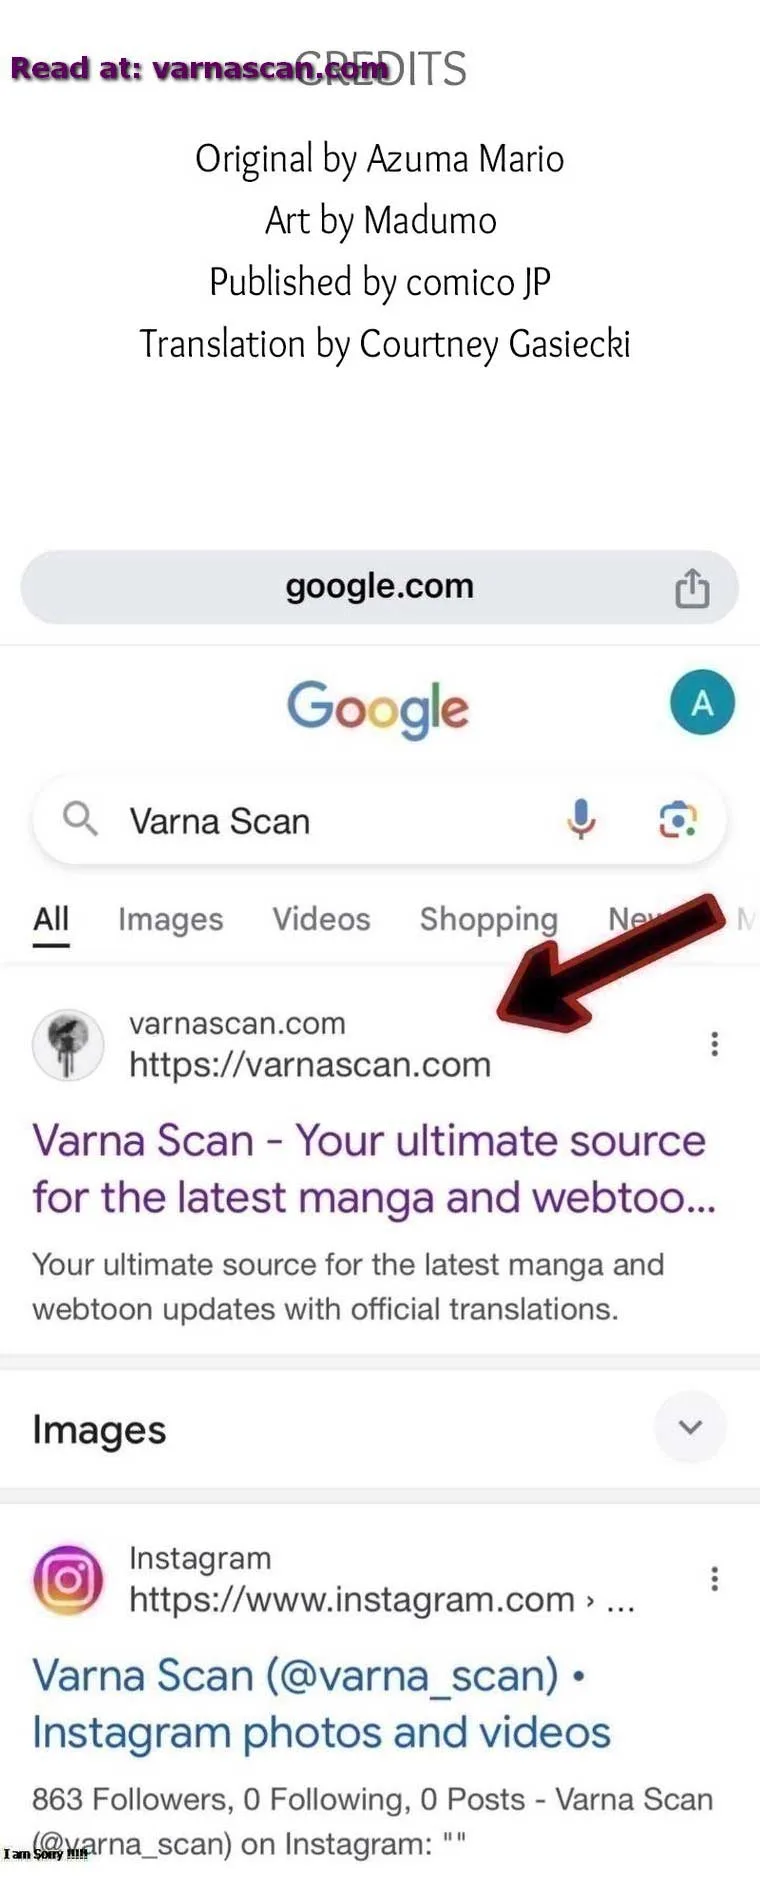Open options menu for Instagram result
This screenshot has height=1886, width=760.
(714, 1579)
